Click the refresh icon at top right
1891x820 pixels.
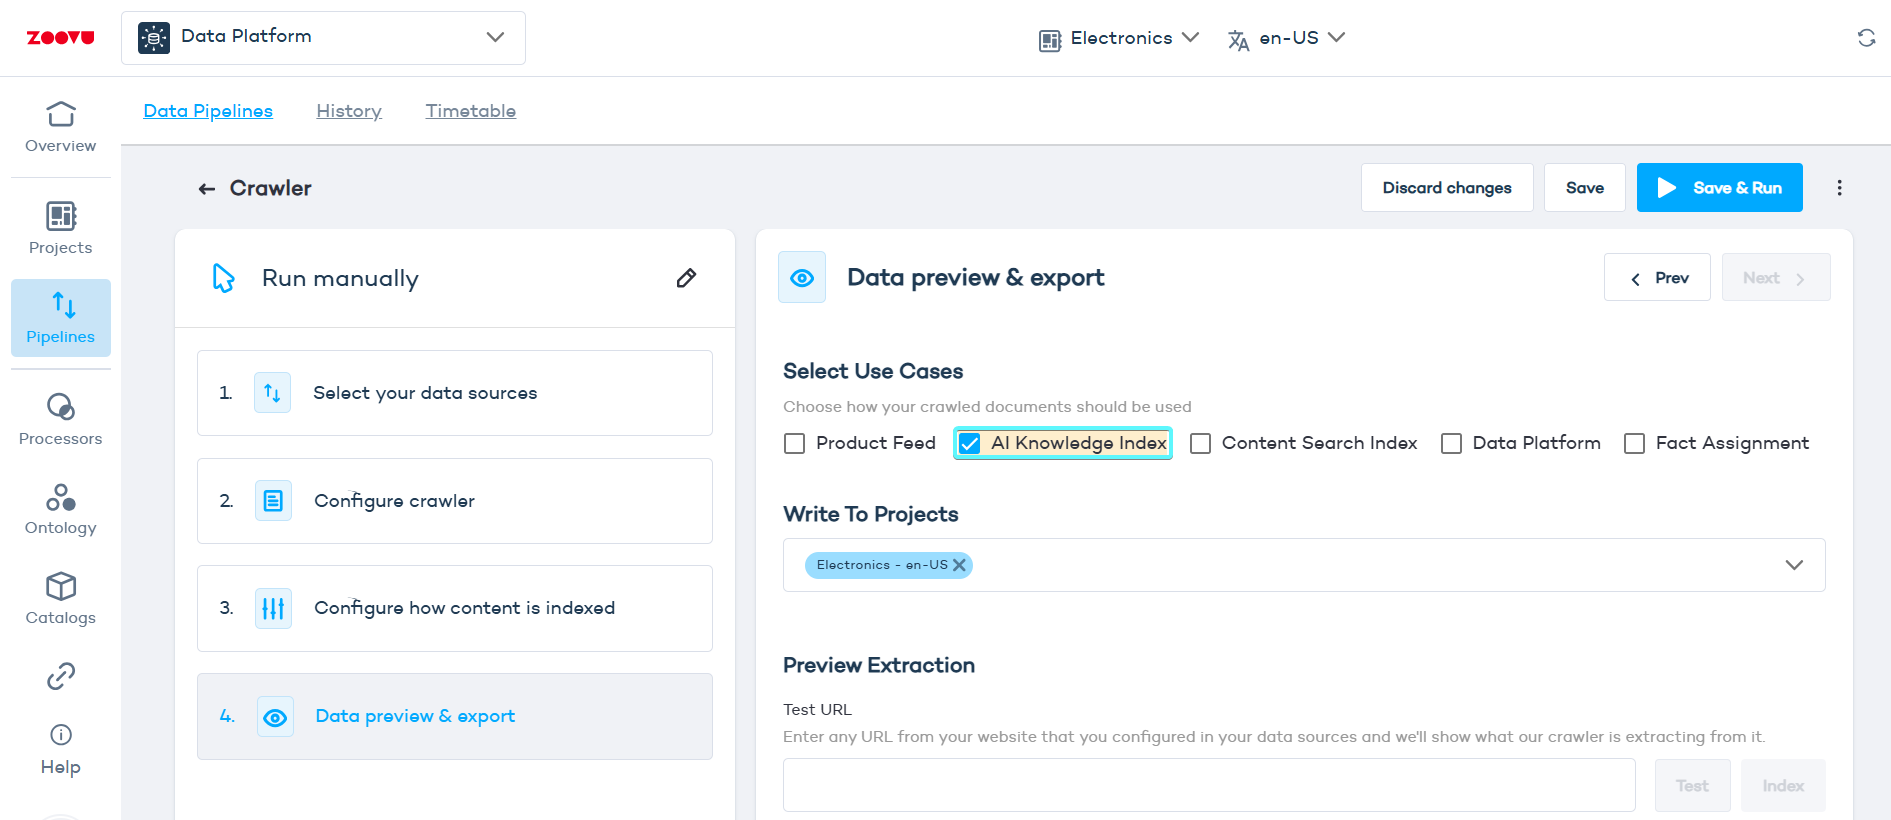coord(1866,38)
